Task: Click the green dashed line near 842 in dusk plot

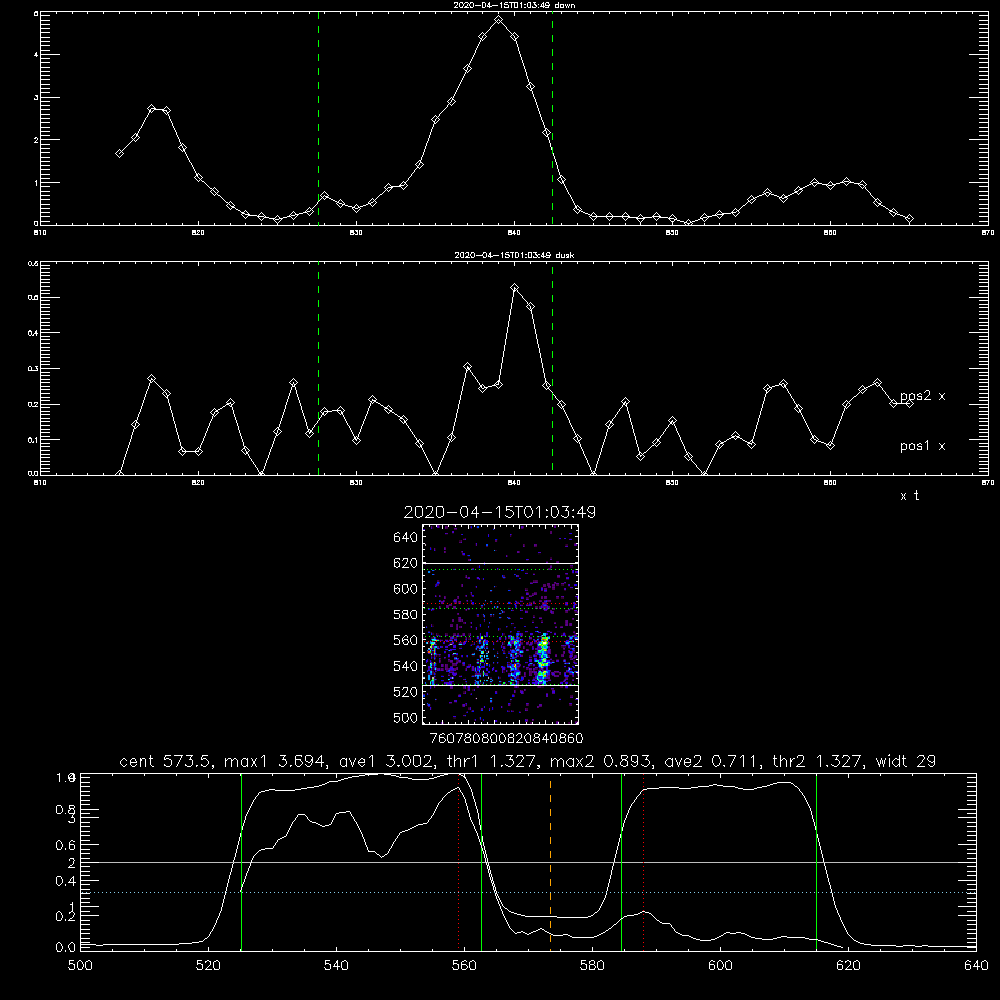Action: click(552, 369)
